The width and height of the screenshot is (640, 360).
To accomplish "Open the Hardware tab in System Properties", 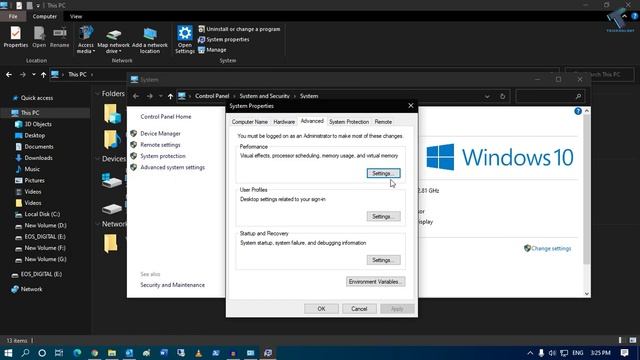I will 284,122.
